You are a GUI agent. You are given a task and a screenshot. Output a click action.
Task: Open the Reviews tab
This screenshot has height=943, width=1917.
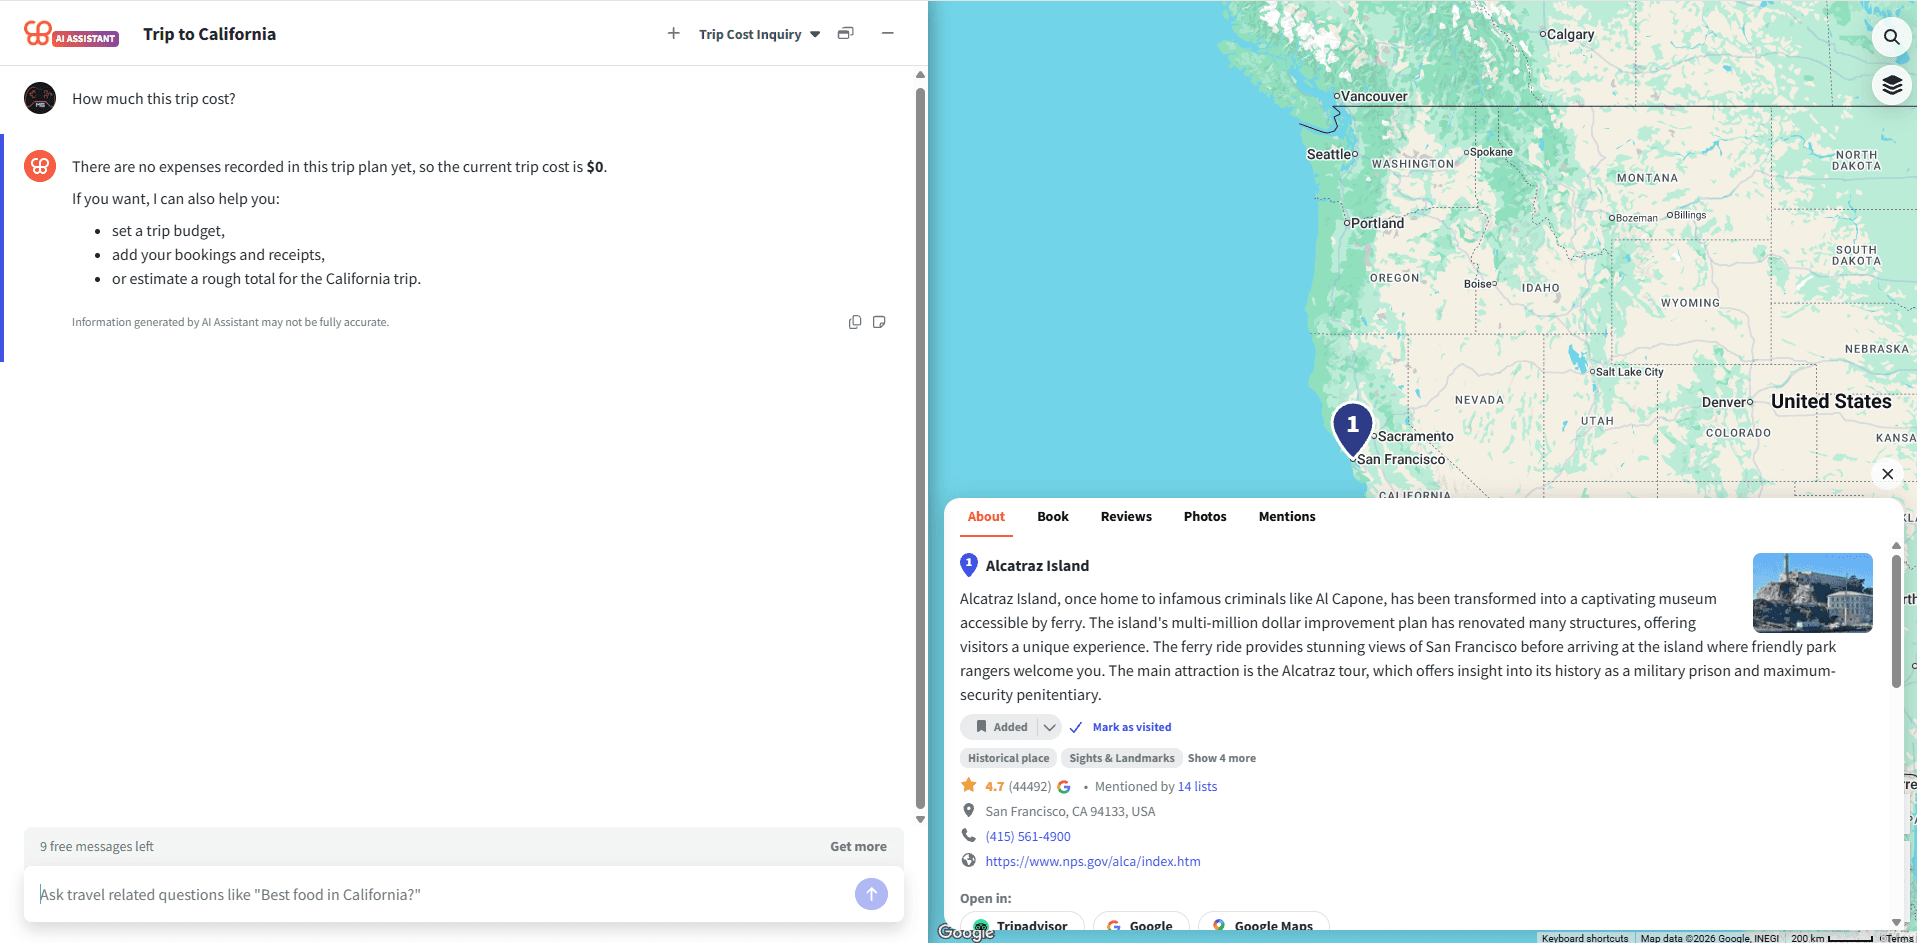(x=1126, y=517)
